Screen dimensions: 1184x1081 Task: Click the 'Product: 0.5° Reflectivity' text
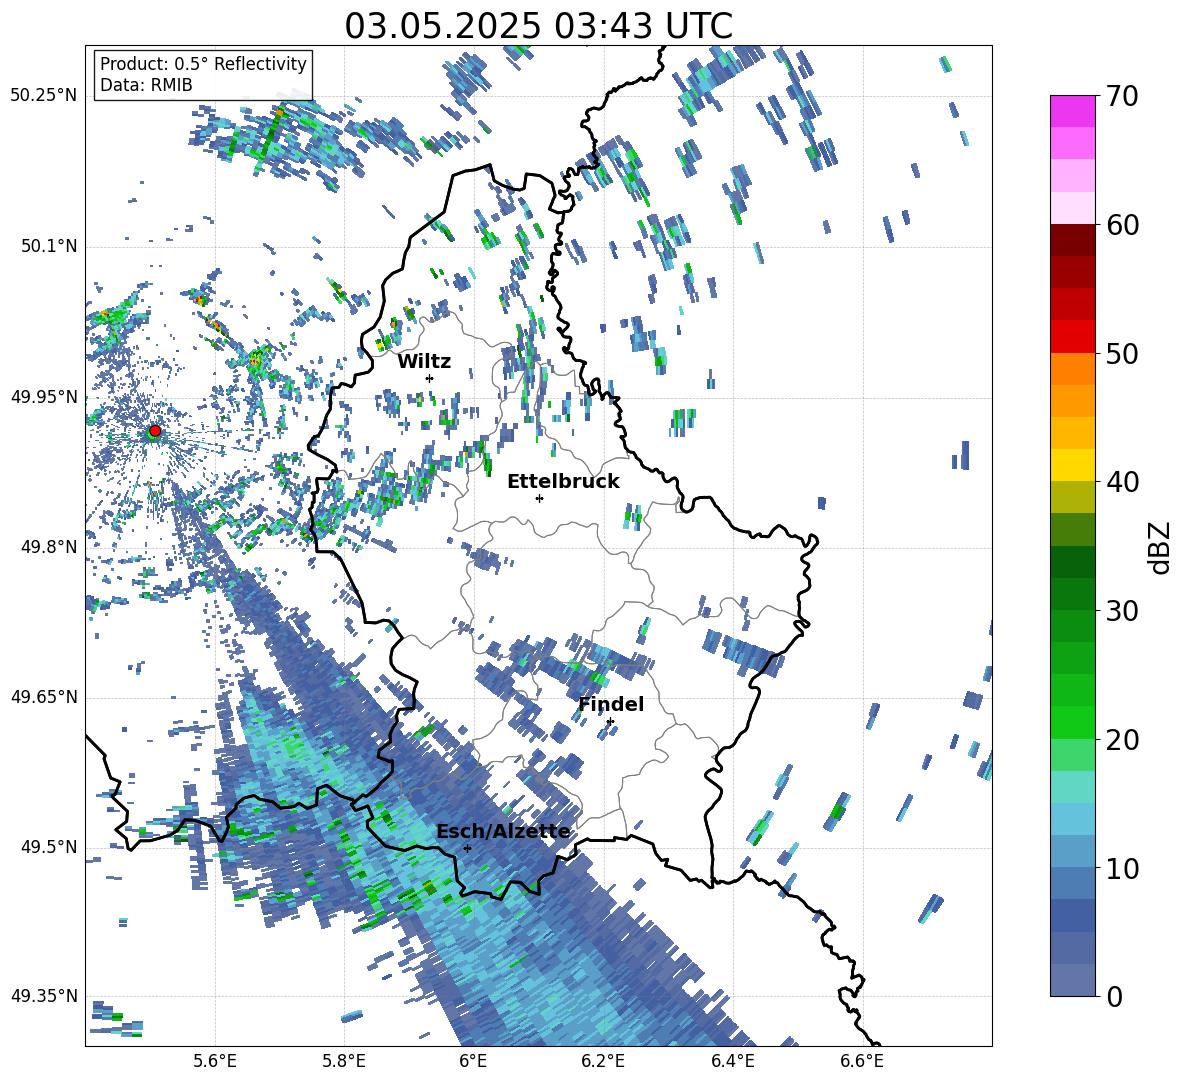pos(203,64)
